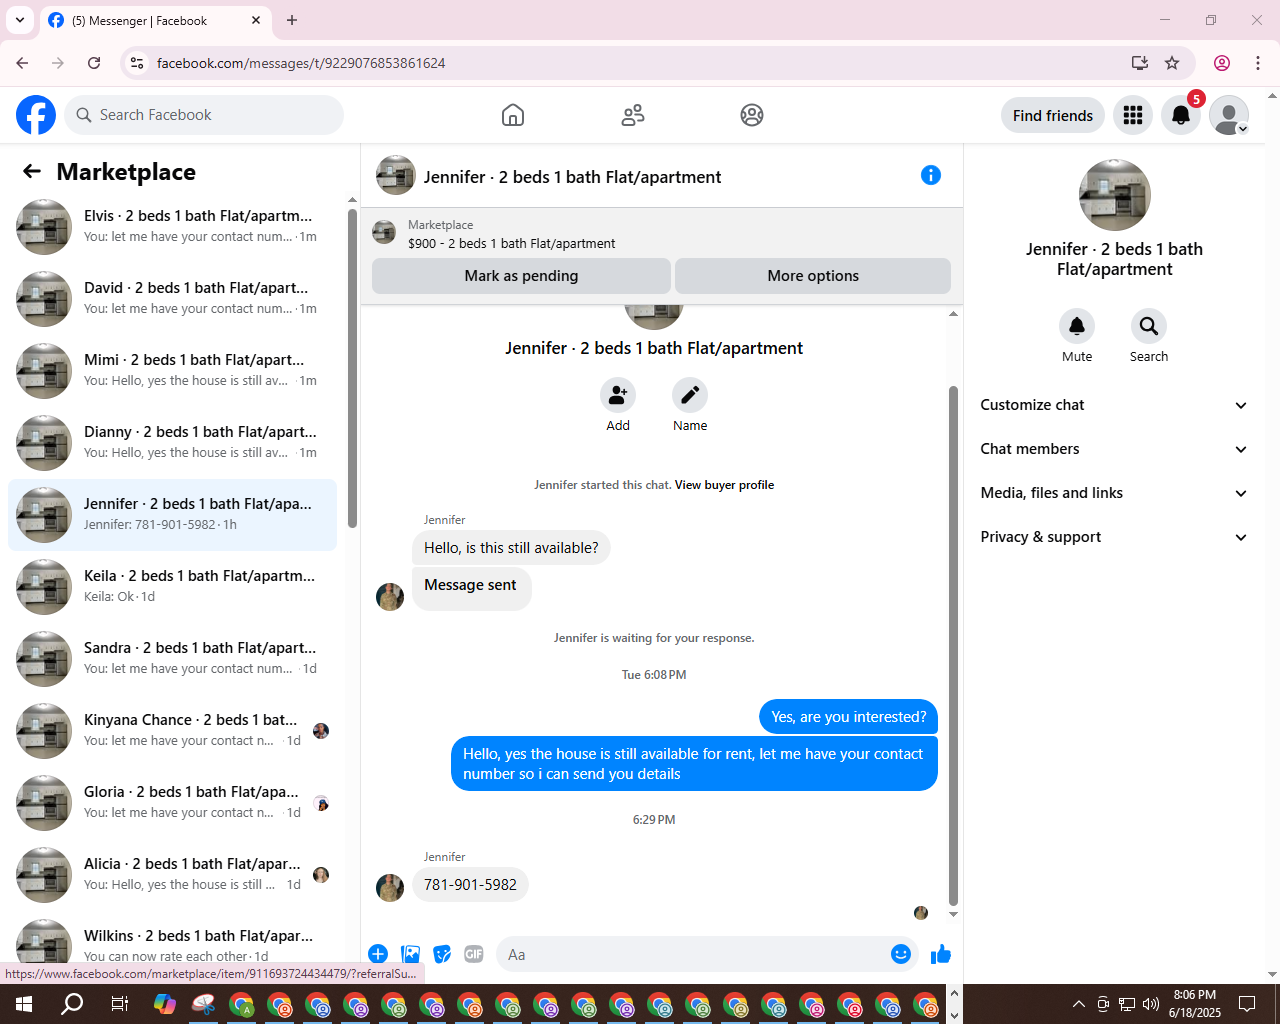Open taskbar clock showing 8:06 PM
Image resolution: width=1280 pixels, height=1024 pixels.
click(1195, 1004)
